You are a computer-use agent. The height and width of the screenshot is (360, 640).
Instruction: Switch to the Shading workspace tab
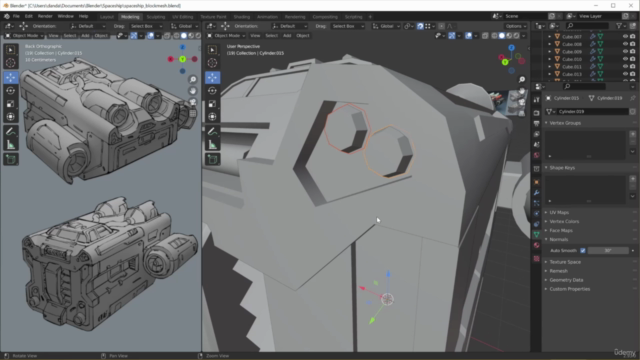[x=242, y=17]
